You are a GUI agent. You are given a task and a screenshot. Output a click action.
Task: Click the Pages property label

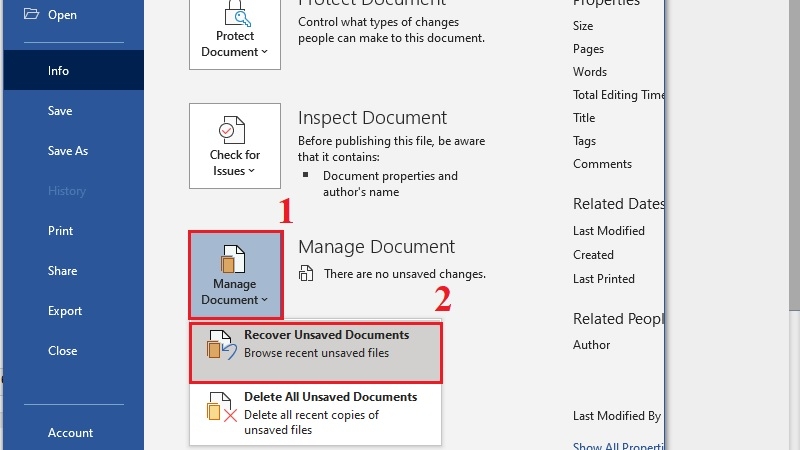pyautogui.click(x=588, y=49)
